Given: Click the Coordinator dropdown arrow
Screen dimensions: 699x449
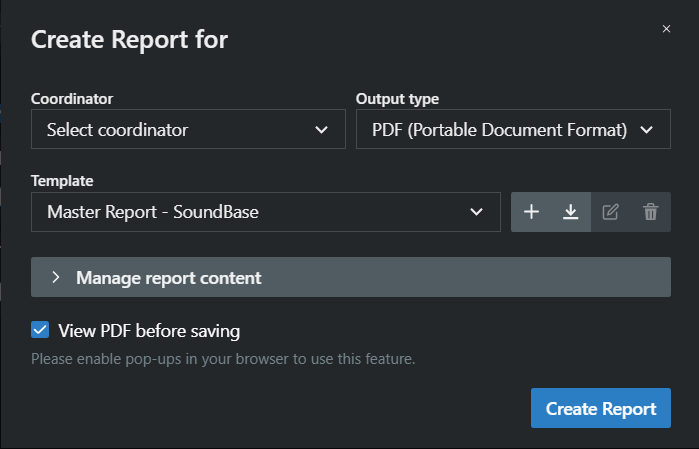Looking at the screenshot, I should pyautogui.click(x=321, y=130).
